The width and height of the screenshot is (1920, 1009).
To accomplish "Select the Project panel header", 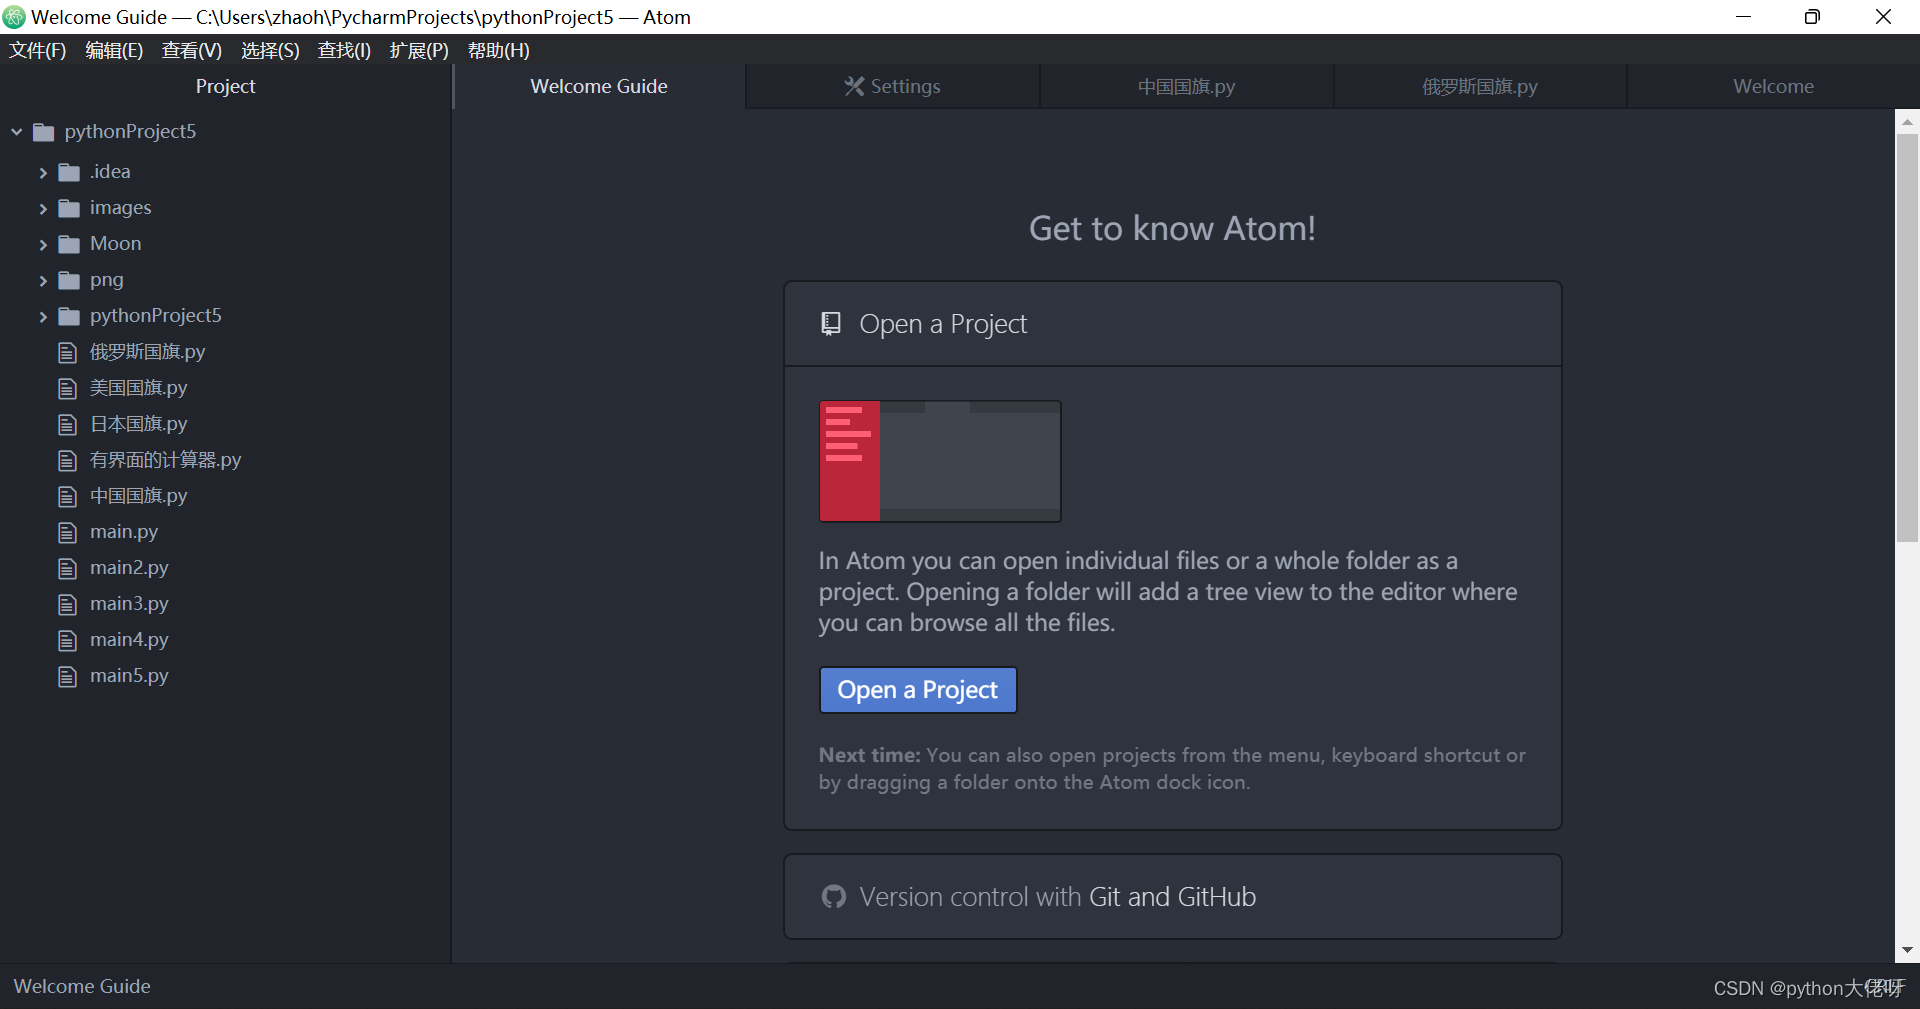I will tap(226, 87).
